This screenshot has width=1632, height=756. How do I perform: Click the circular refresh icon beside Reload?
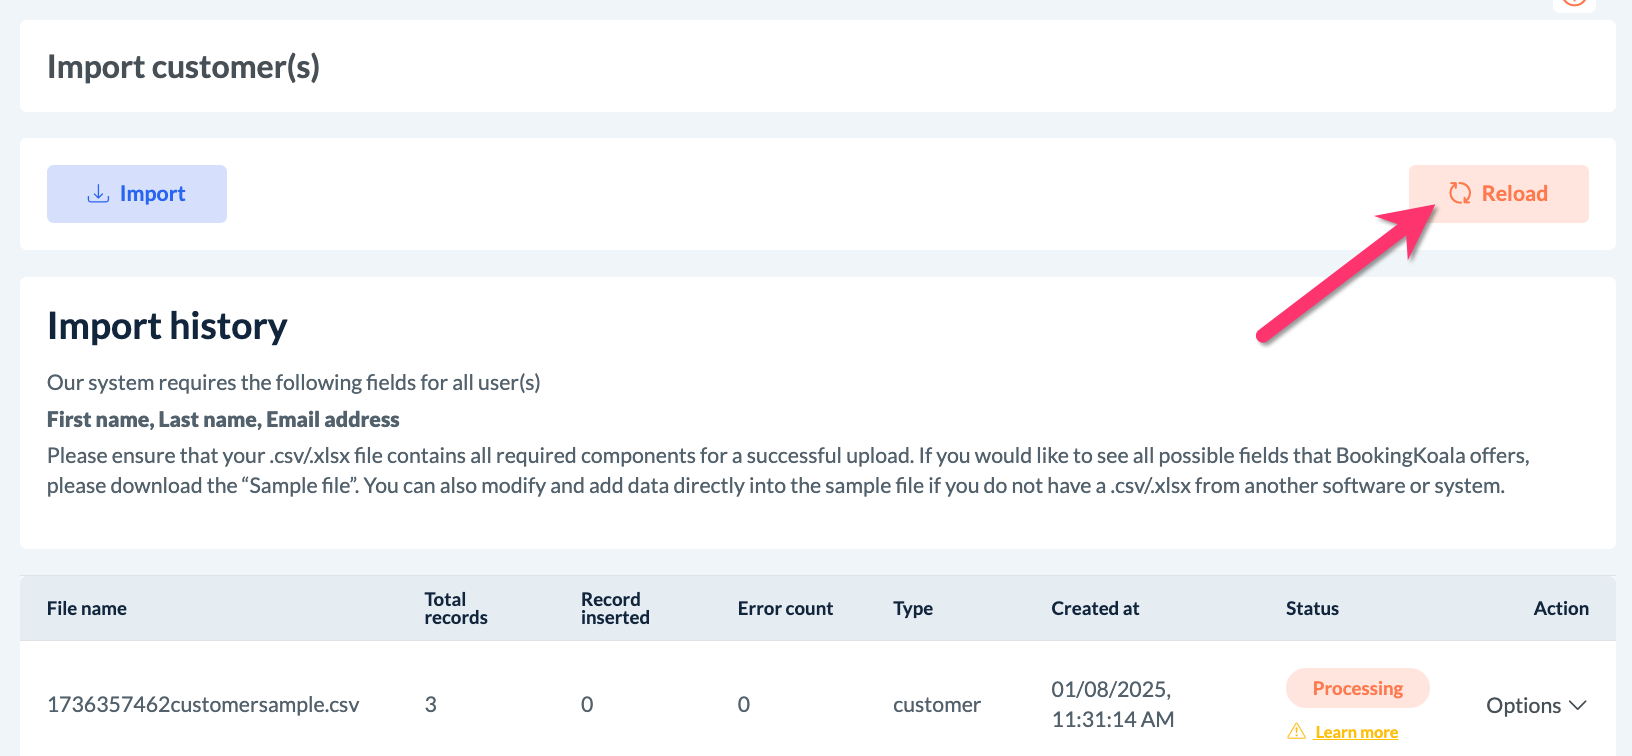(x=1460, y=193)
